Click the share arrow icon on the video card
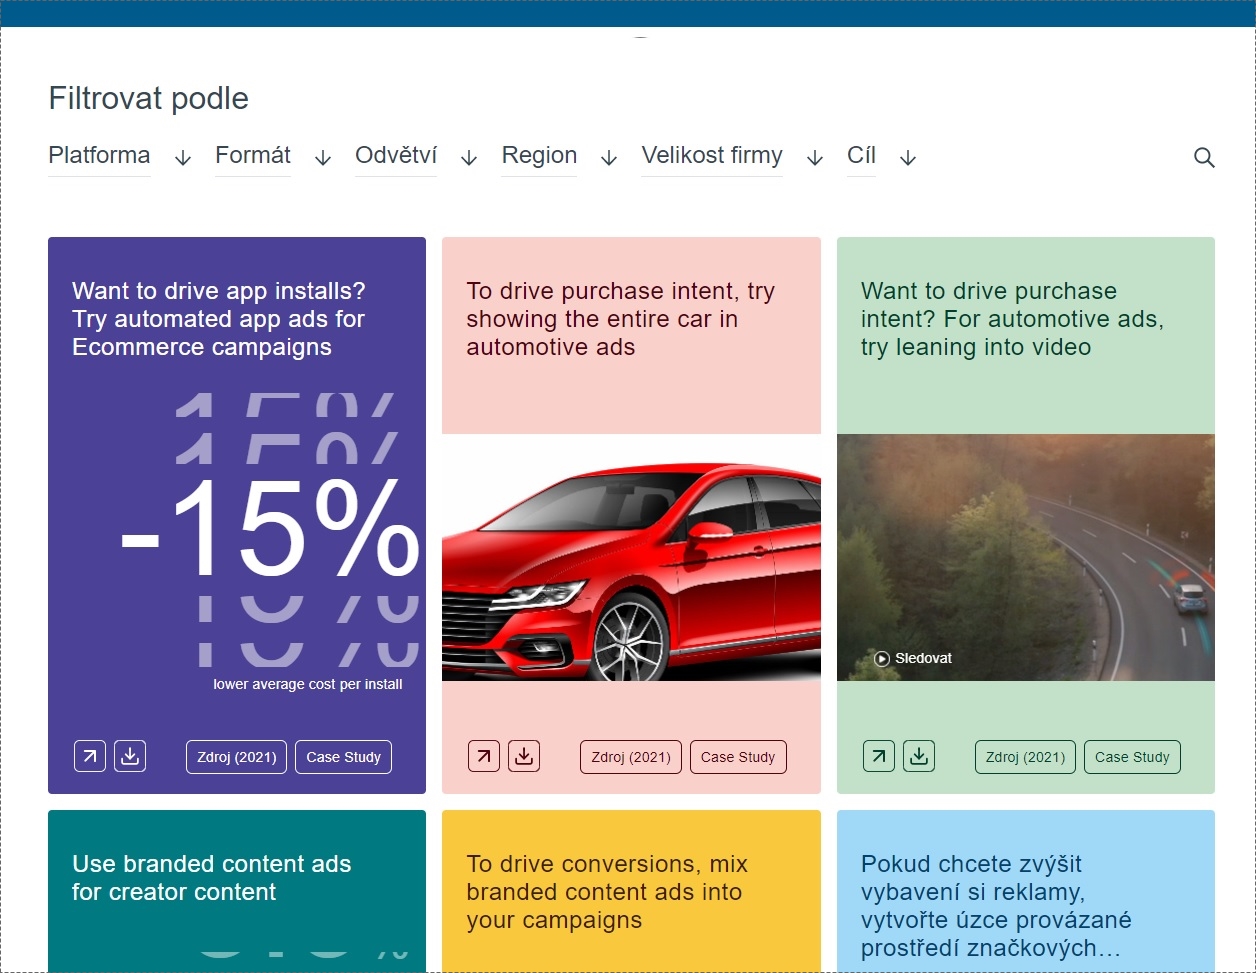 (x=878, y=756)
